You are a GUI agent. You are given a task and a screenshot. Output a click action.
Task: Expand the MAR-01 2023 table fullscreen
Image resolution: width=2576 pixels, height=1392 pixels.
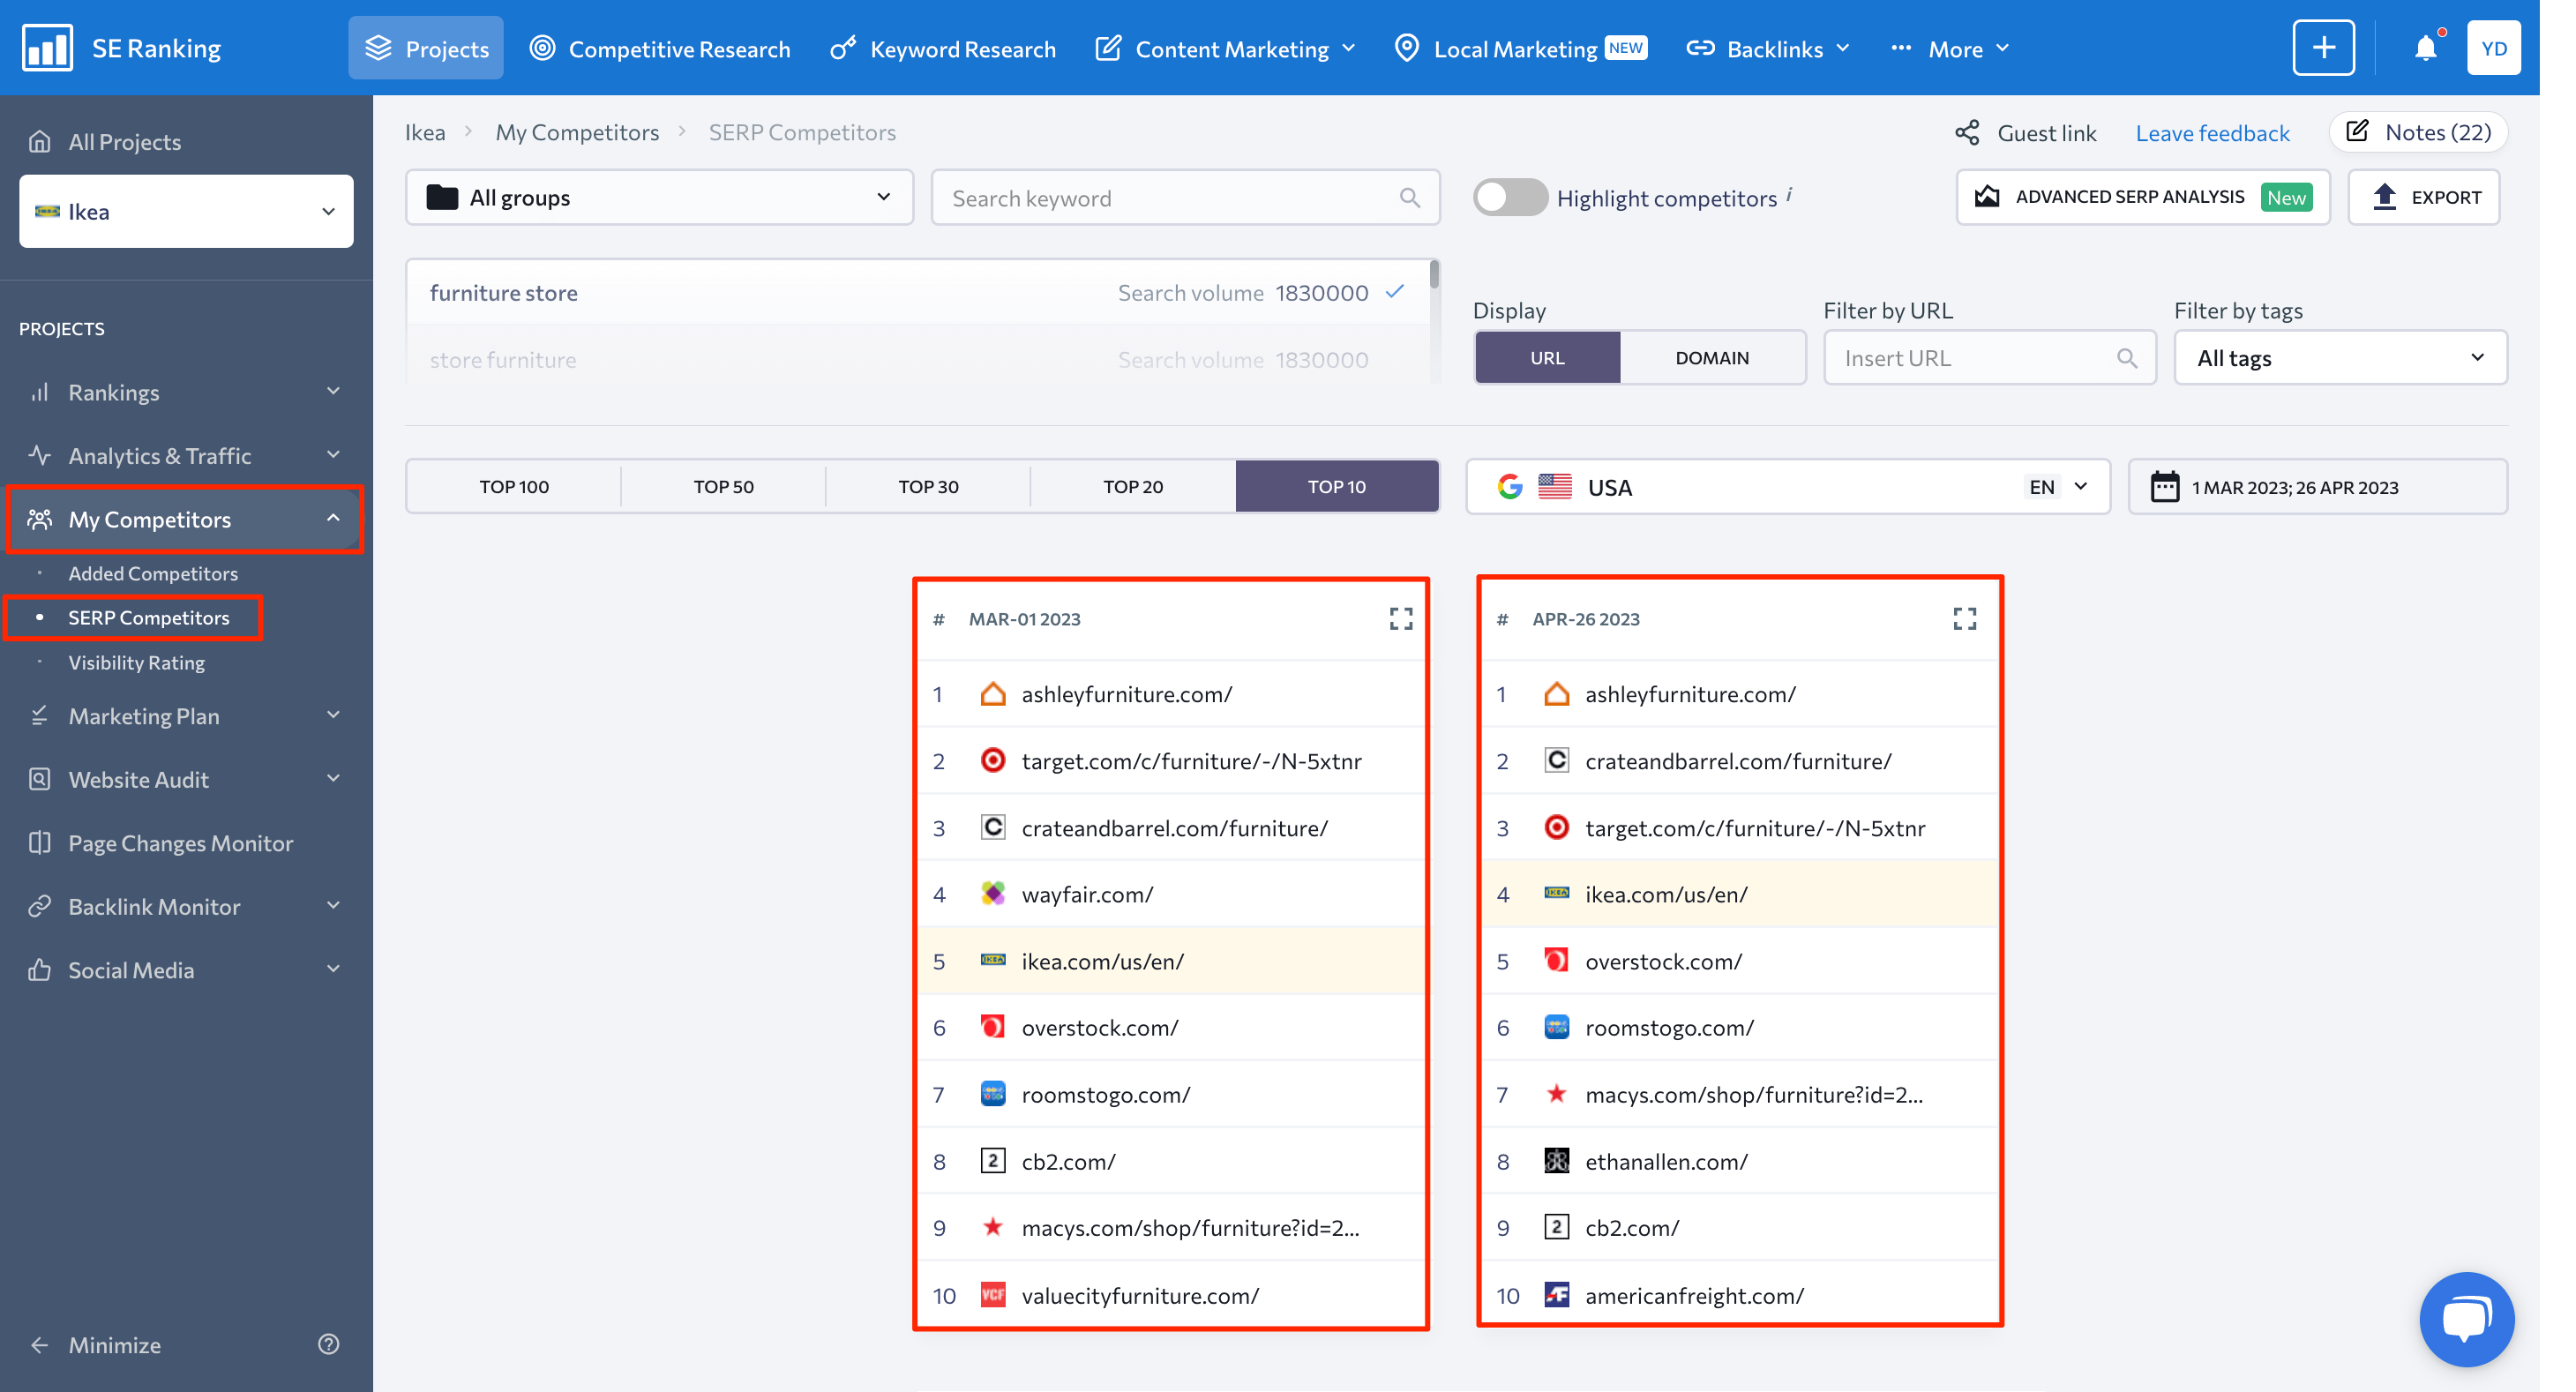point(1401,619)
